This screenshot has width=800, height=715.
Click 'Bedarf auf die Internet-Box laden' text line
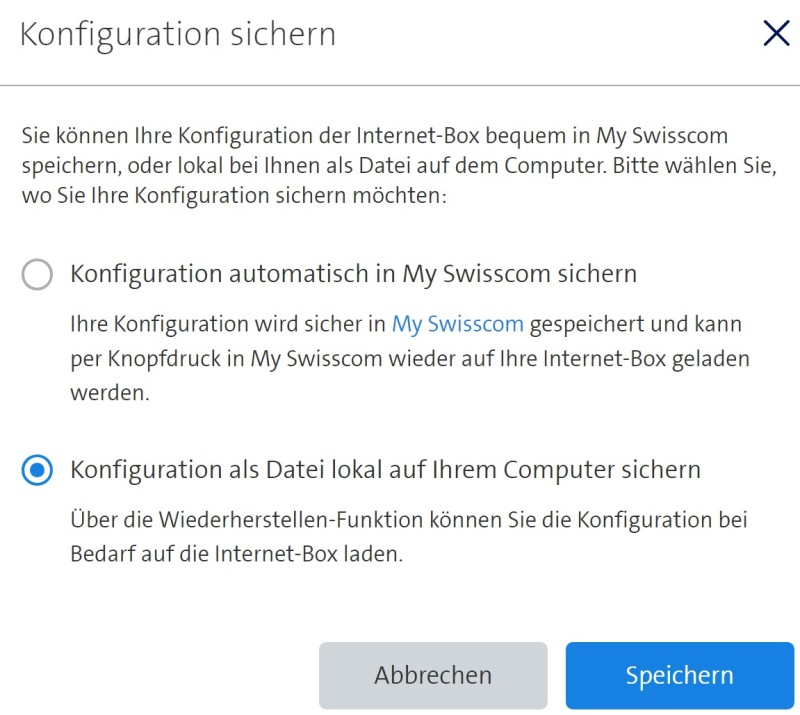[x=236, y=555]
